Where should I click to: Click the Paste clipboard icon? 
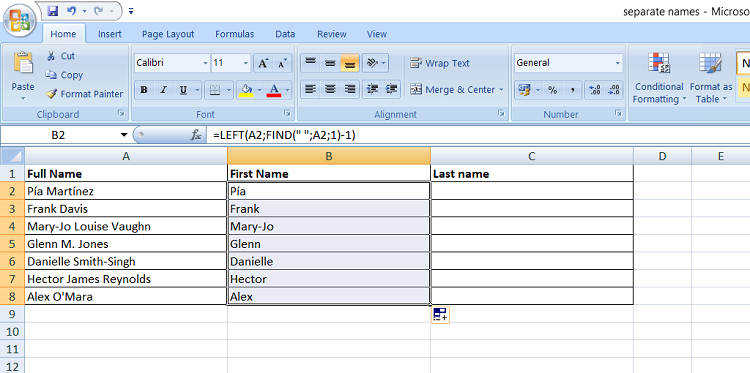click(x=23, y=64)
